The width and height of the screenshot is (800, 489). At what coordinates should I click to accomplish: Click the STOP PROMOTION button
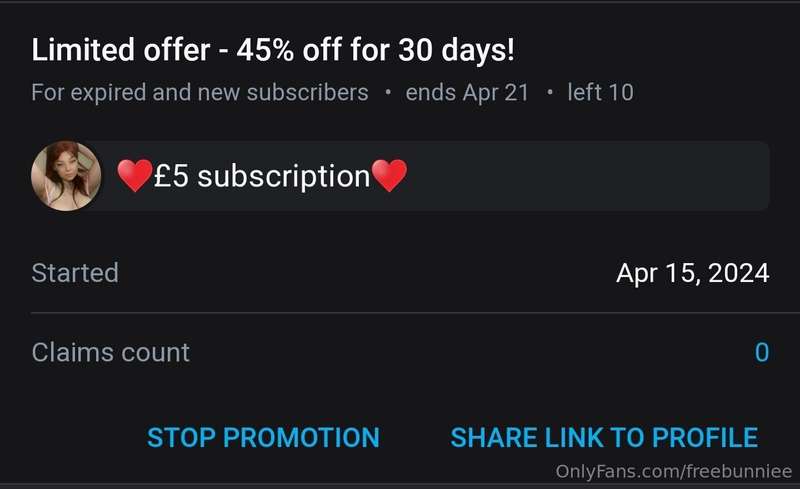[263, 437]
